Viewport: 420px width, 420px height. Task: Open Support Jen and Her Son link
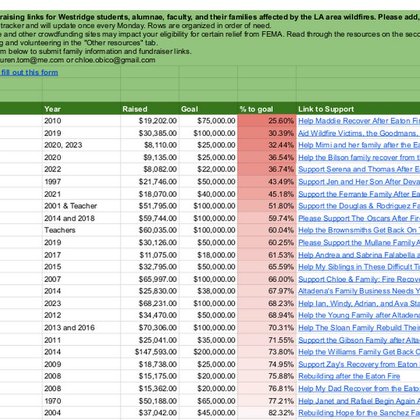[x=359, y=182]
